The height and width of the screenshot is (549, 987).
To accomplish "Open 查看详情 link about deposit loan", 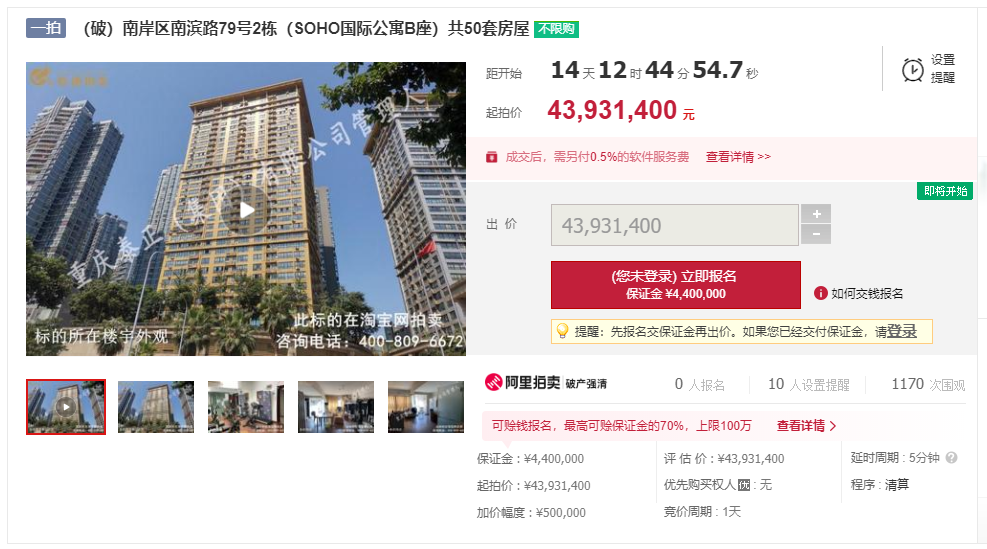I will [x=806, y=426].
